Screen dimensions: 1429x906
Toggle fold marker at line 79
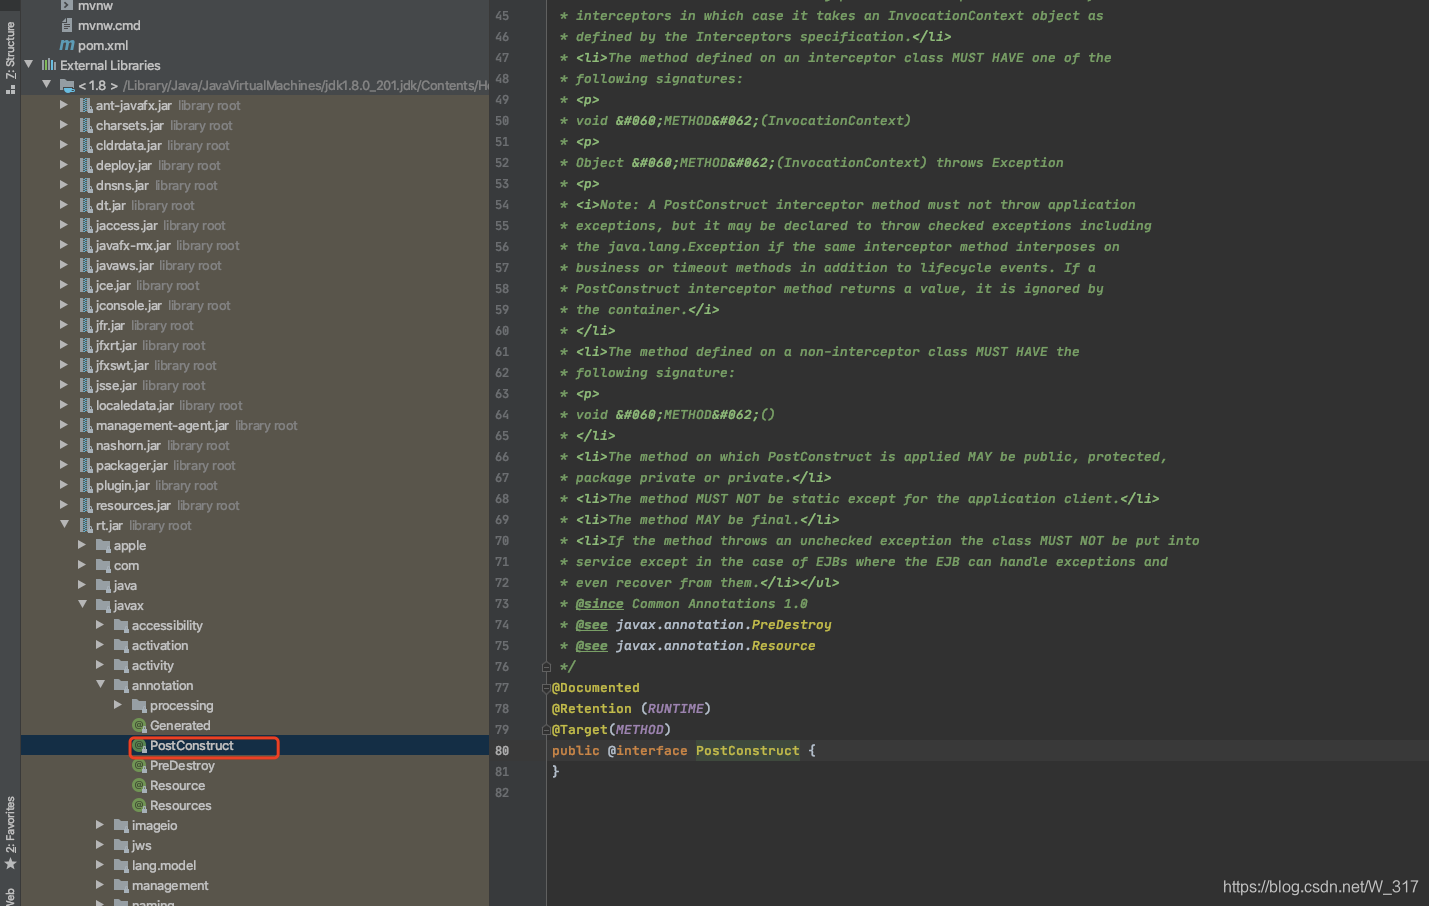click(x=546, y=730)
